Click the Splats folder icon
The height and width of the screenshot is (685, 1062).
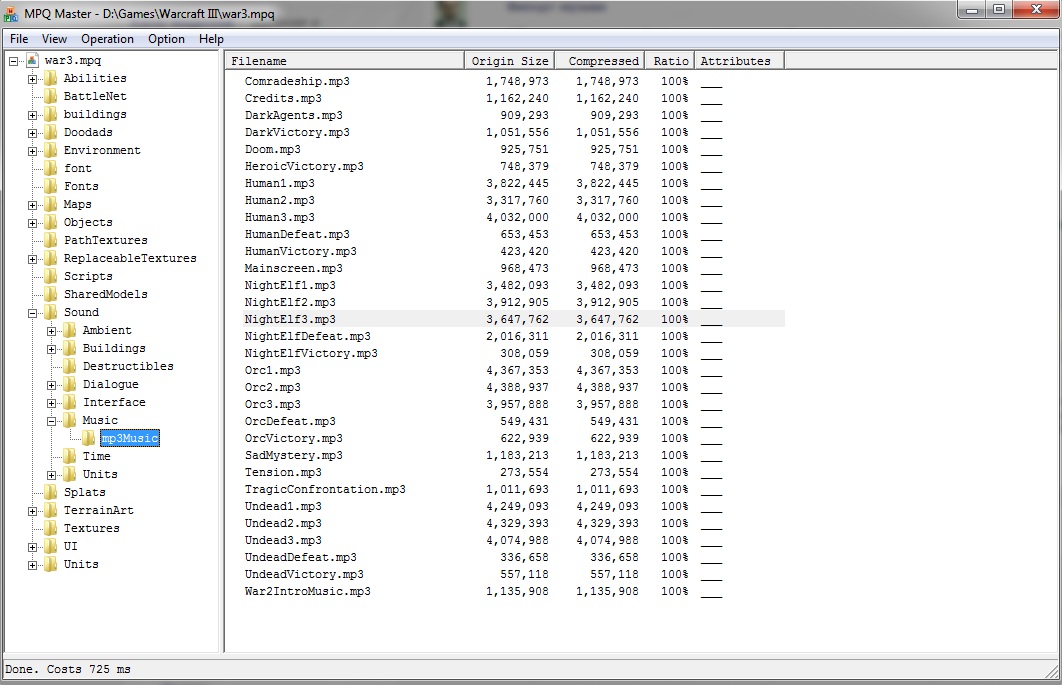(x=51, y=493)
